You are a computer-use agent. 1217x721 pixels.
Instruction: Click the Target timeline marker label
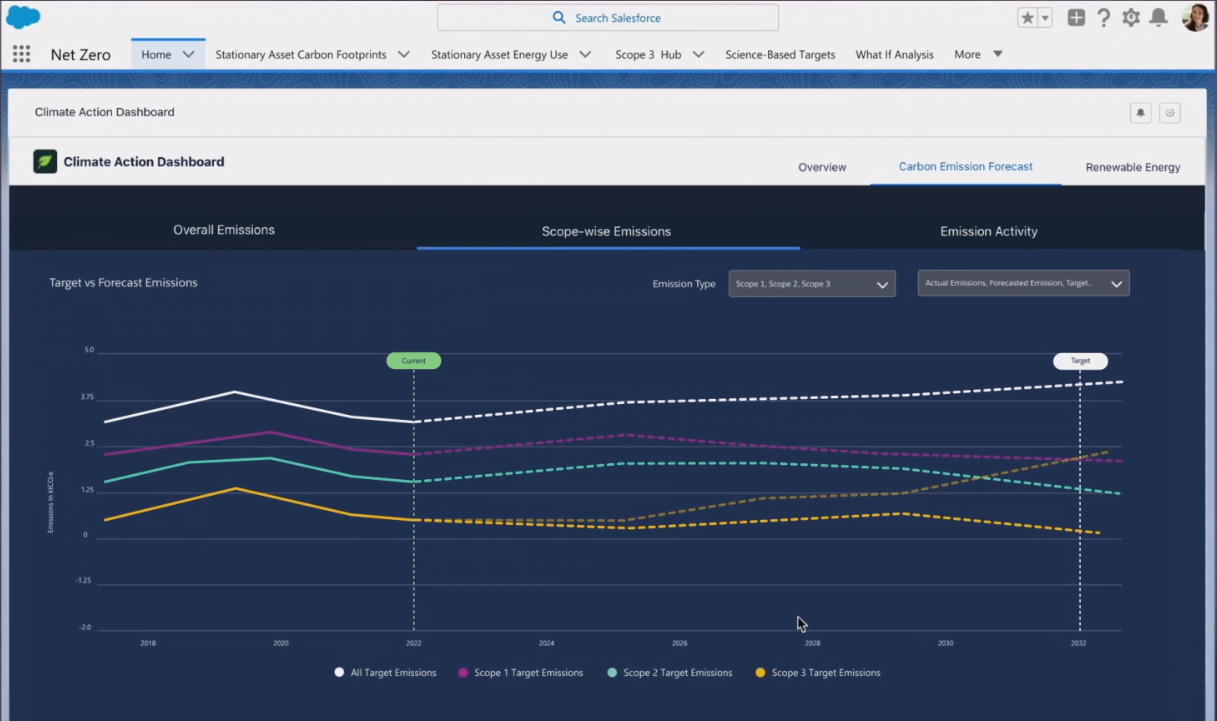click(1080, 361)
